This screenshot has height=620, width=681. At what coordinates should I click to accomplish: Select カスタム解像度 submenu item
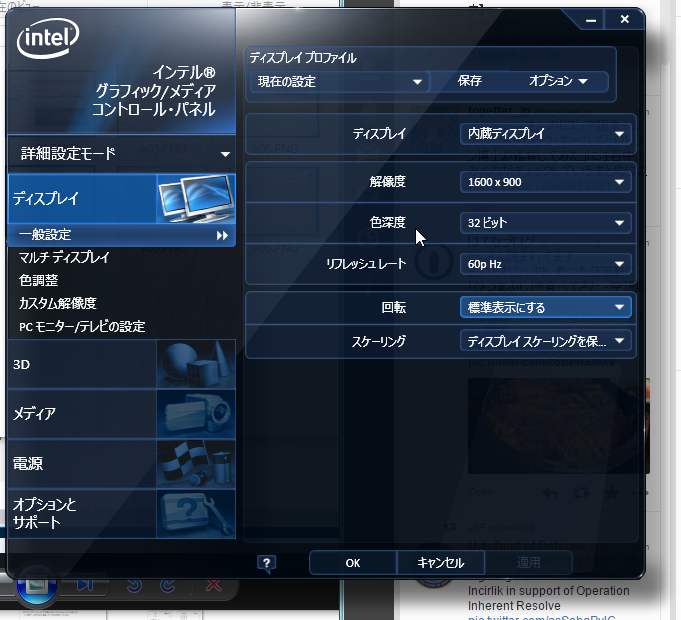point(57,303)
